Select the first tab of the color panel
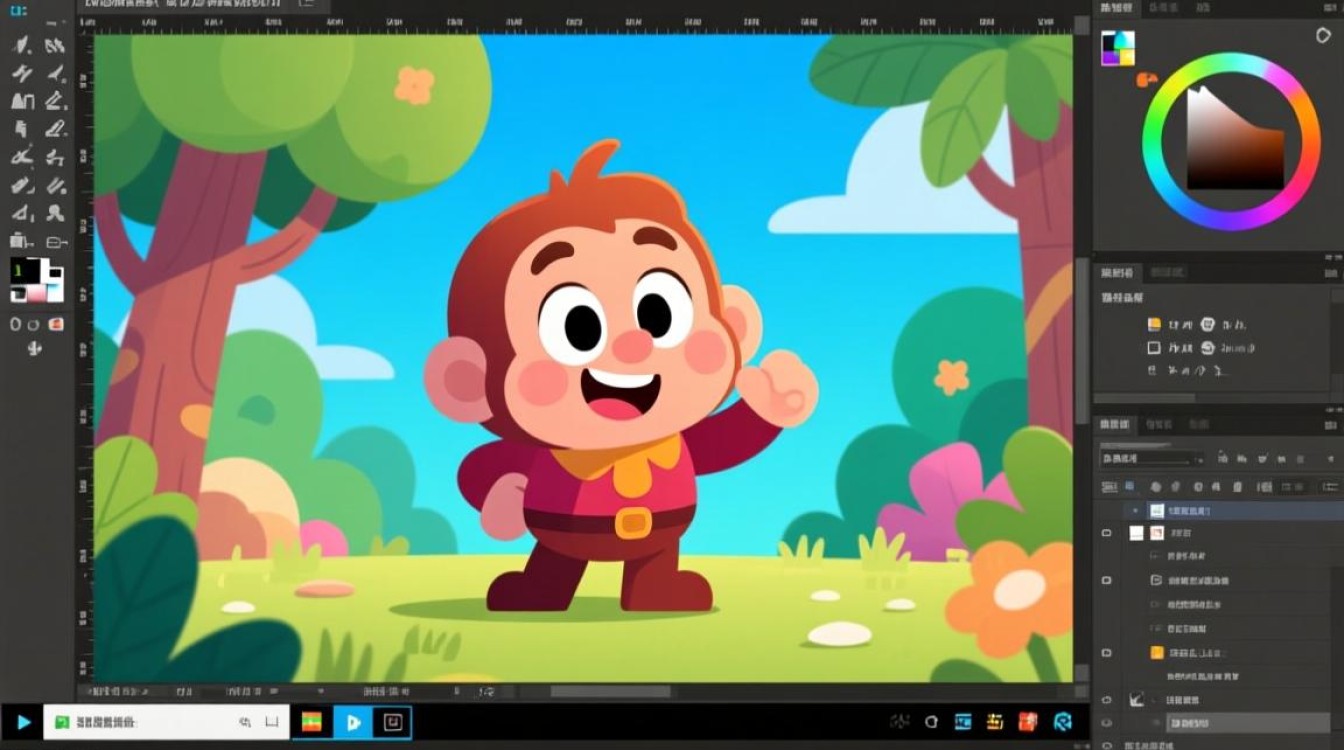 coord(1116,8)
